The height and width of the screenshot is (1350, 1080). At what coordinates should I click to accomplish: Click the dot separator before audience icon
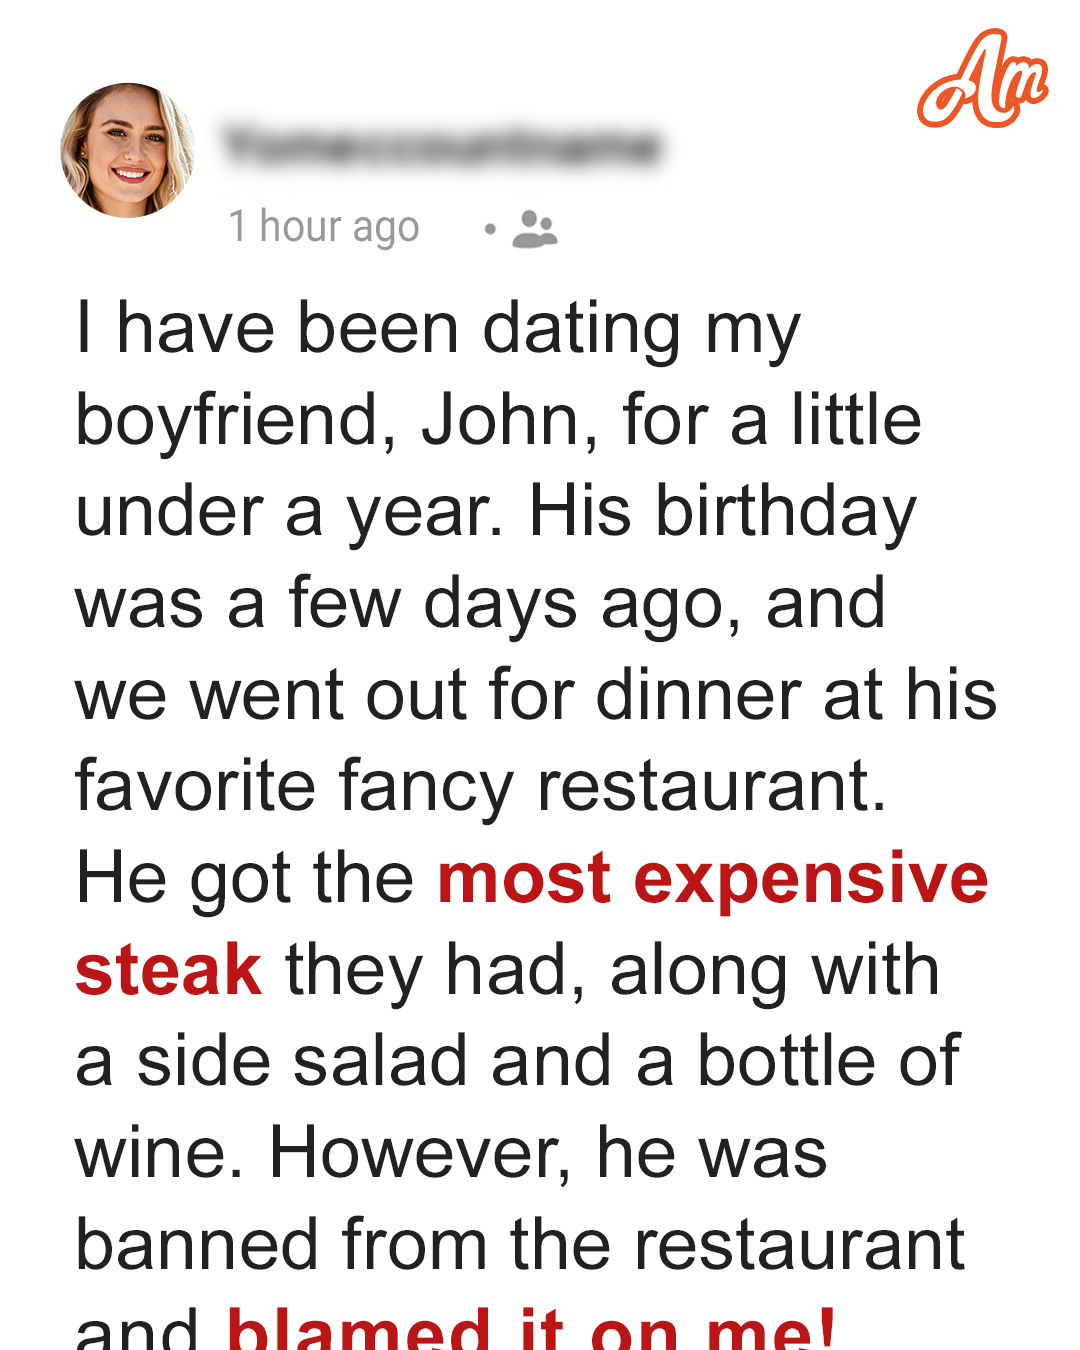[490, 229]
